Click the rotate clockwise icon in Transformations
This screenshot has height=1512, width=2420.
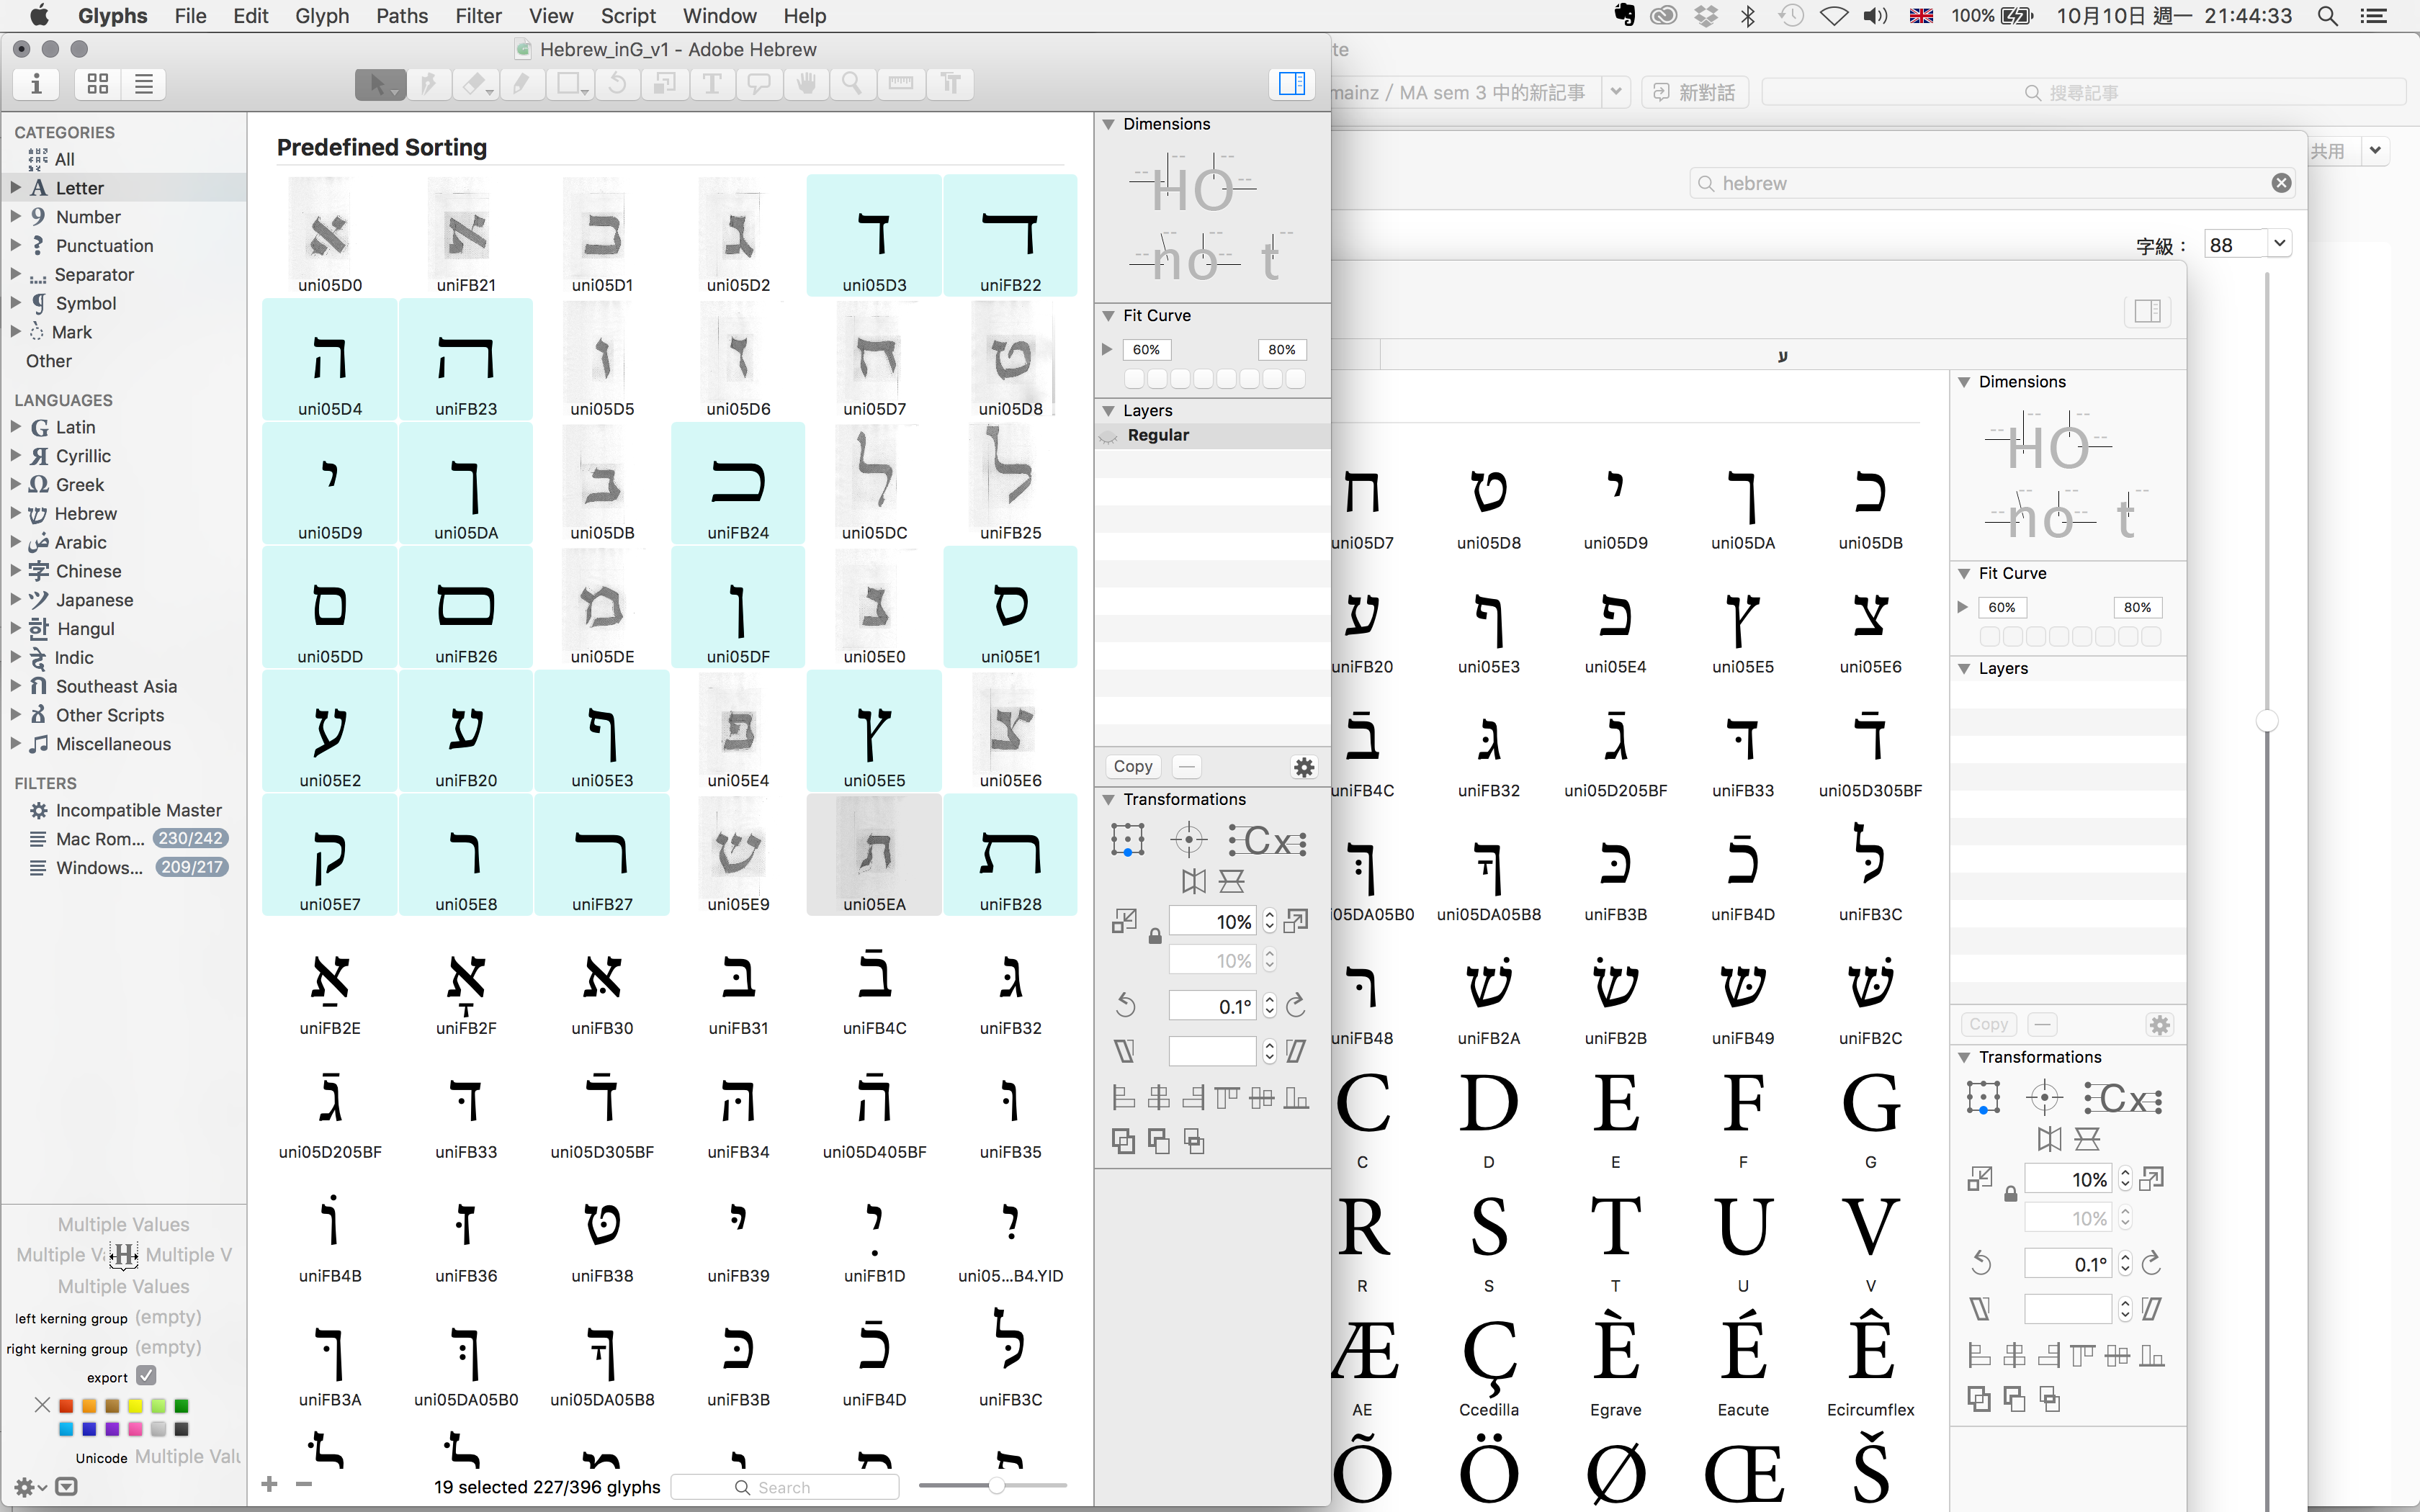coord(1296,1006)
